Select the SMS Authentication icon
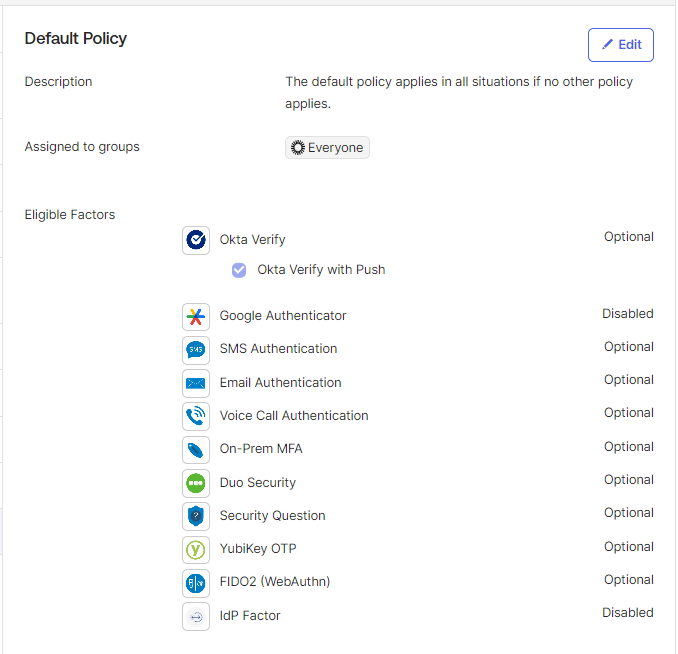This screenshot has width=678, height=654. click(196, 350)
